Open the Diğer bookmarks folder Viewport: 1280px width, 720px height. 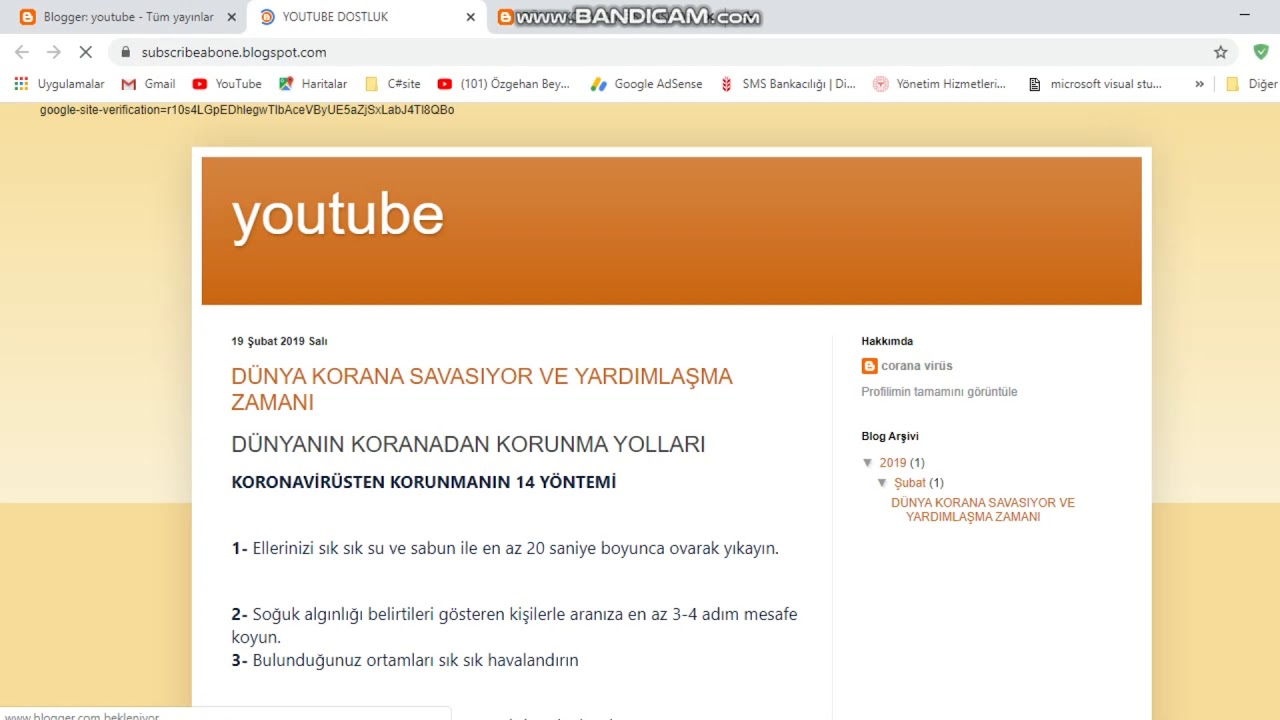point(1252,84)
